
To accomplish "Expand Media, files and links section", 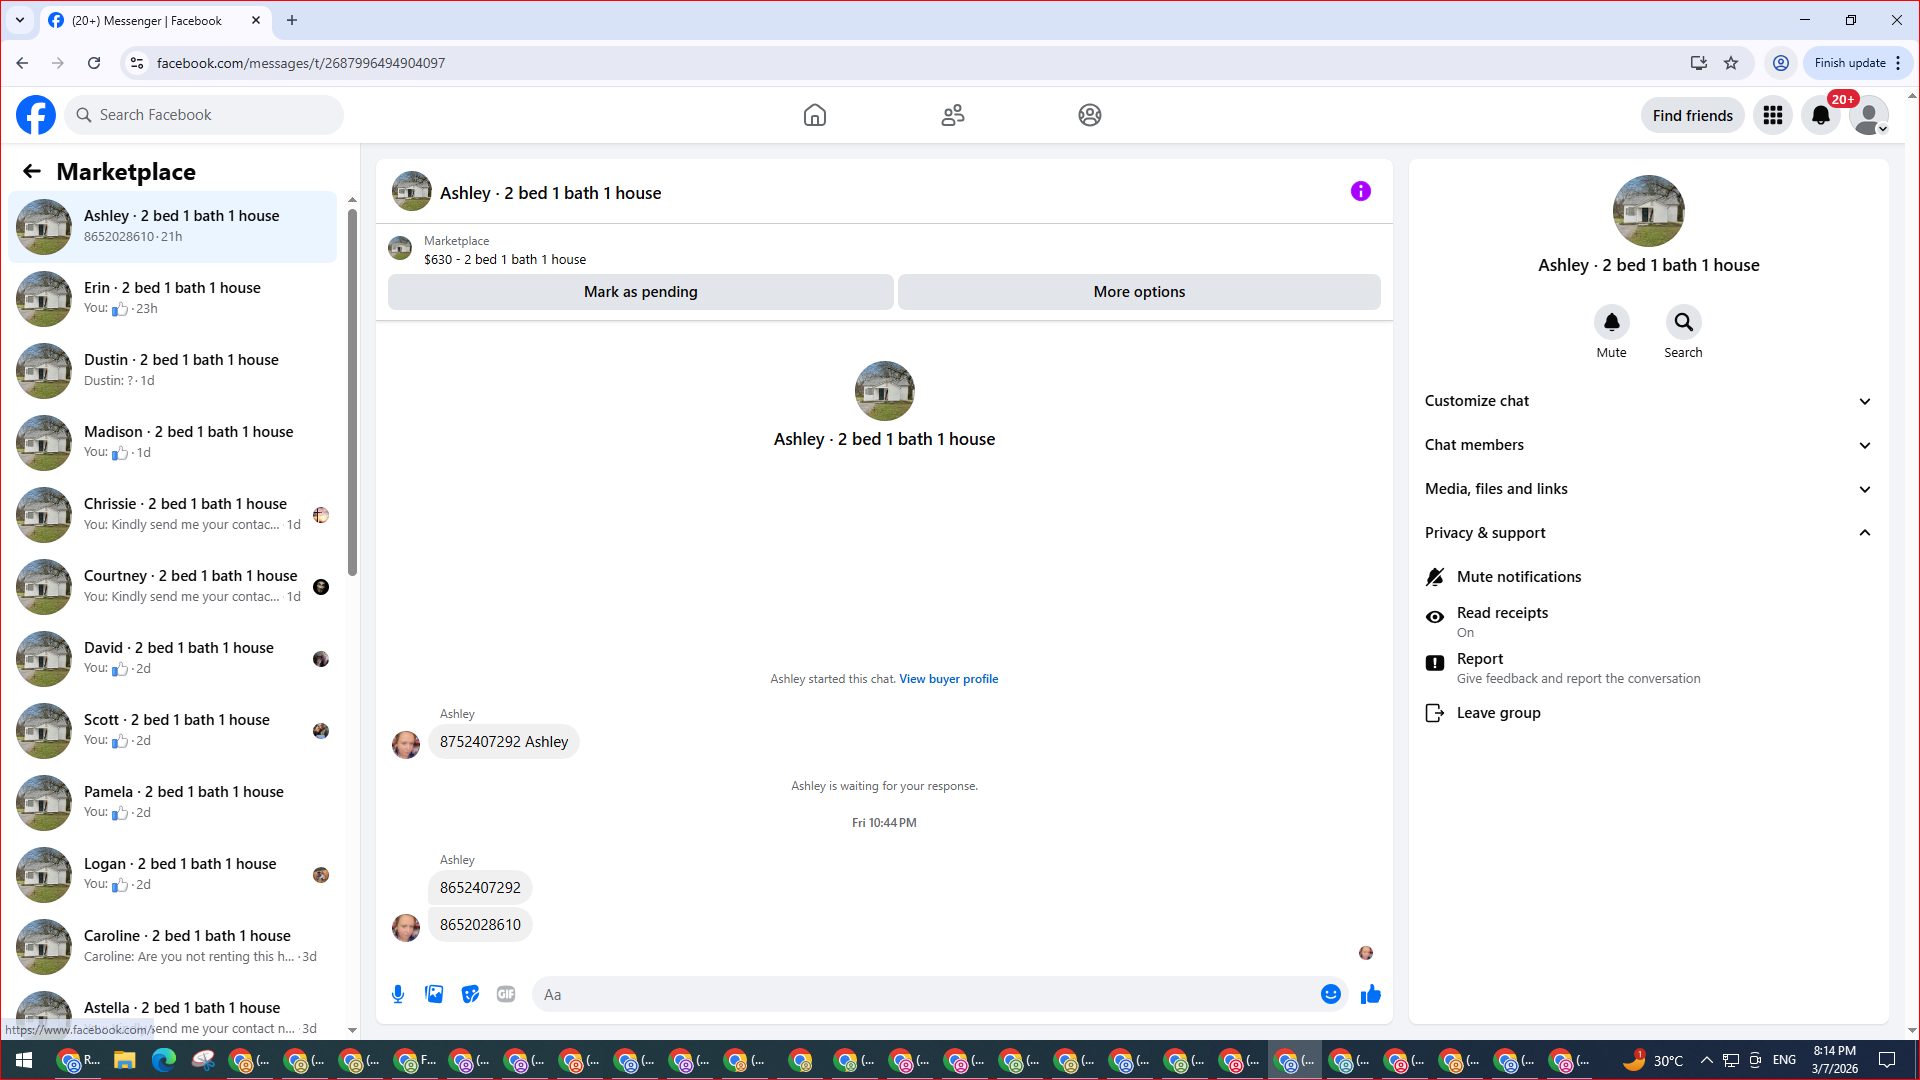I will 1648,489.
